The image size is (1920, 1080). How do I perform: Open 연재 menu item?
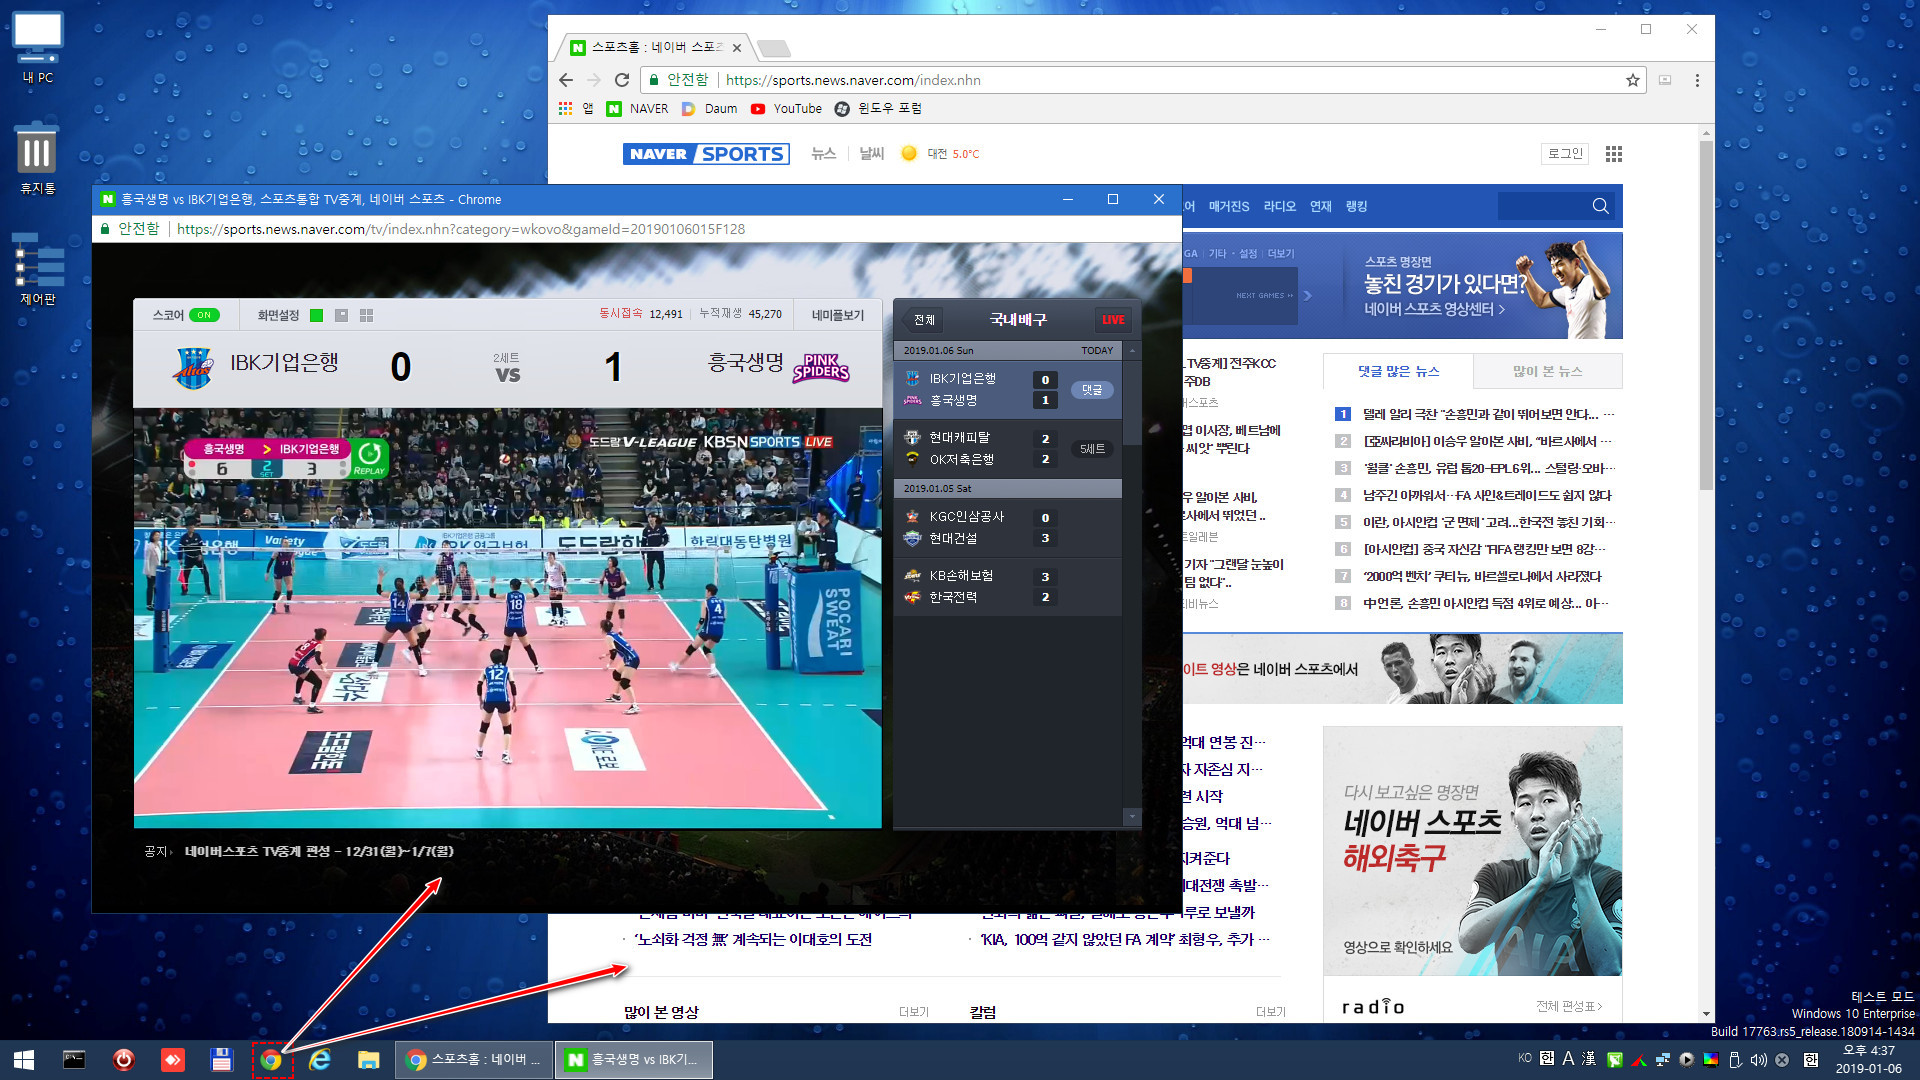[1321, 206]
